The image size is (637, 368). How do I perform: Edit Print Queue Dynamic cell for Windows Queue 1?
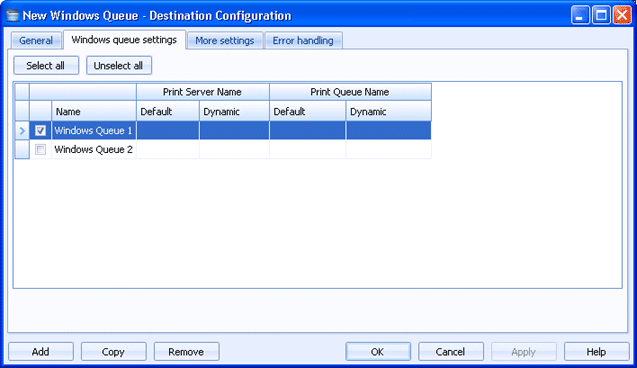[388, 130]
